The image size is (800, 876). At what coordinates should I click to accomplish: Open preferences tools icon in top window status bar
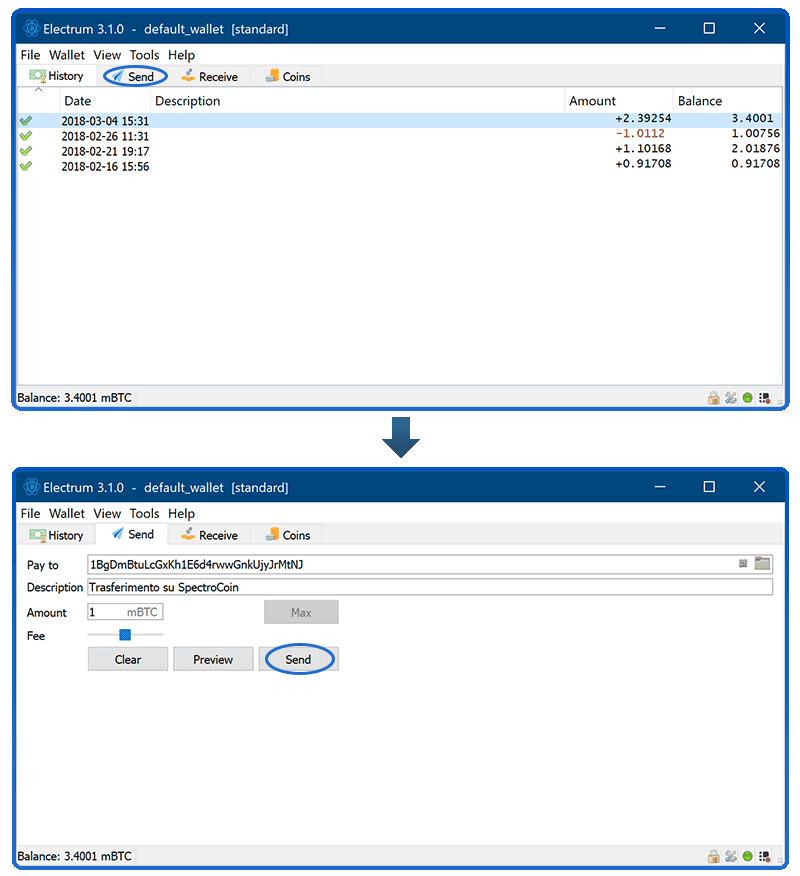click(x=731, y=398)
